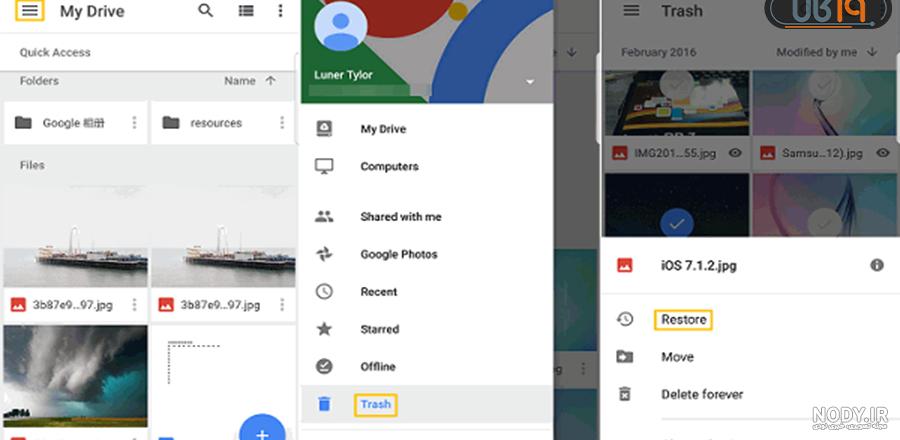900x440 pixels.
Task: Toggle Name sort direction arrow
Action: (270, 81)
